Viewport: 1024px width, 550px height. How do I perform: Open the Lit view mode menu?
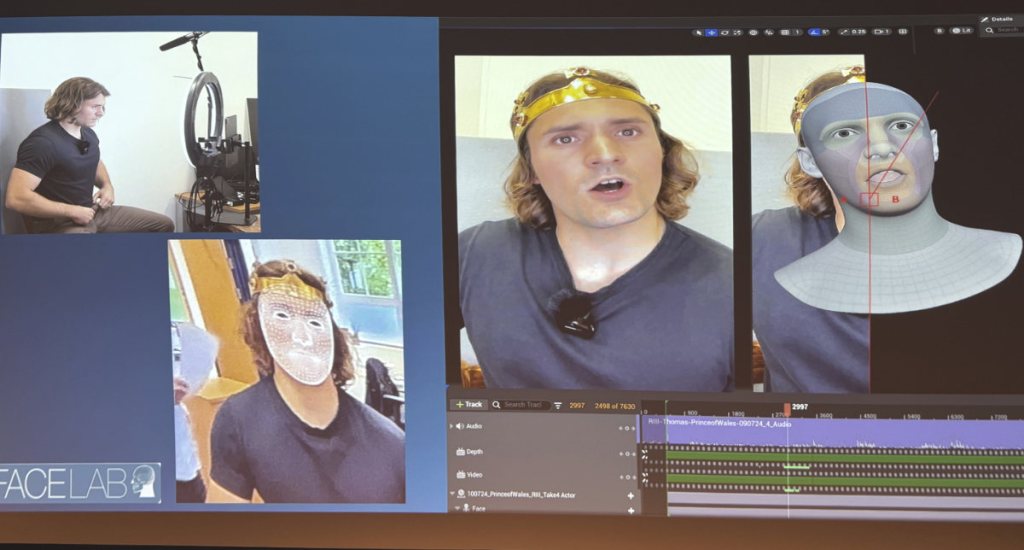(x=960, y=31)
